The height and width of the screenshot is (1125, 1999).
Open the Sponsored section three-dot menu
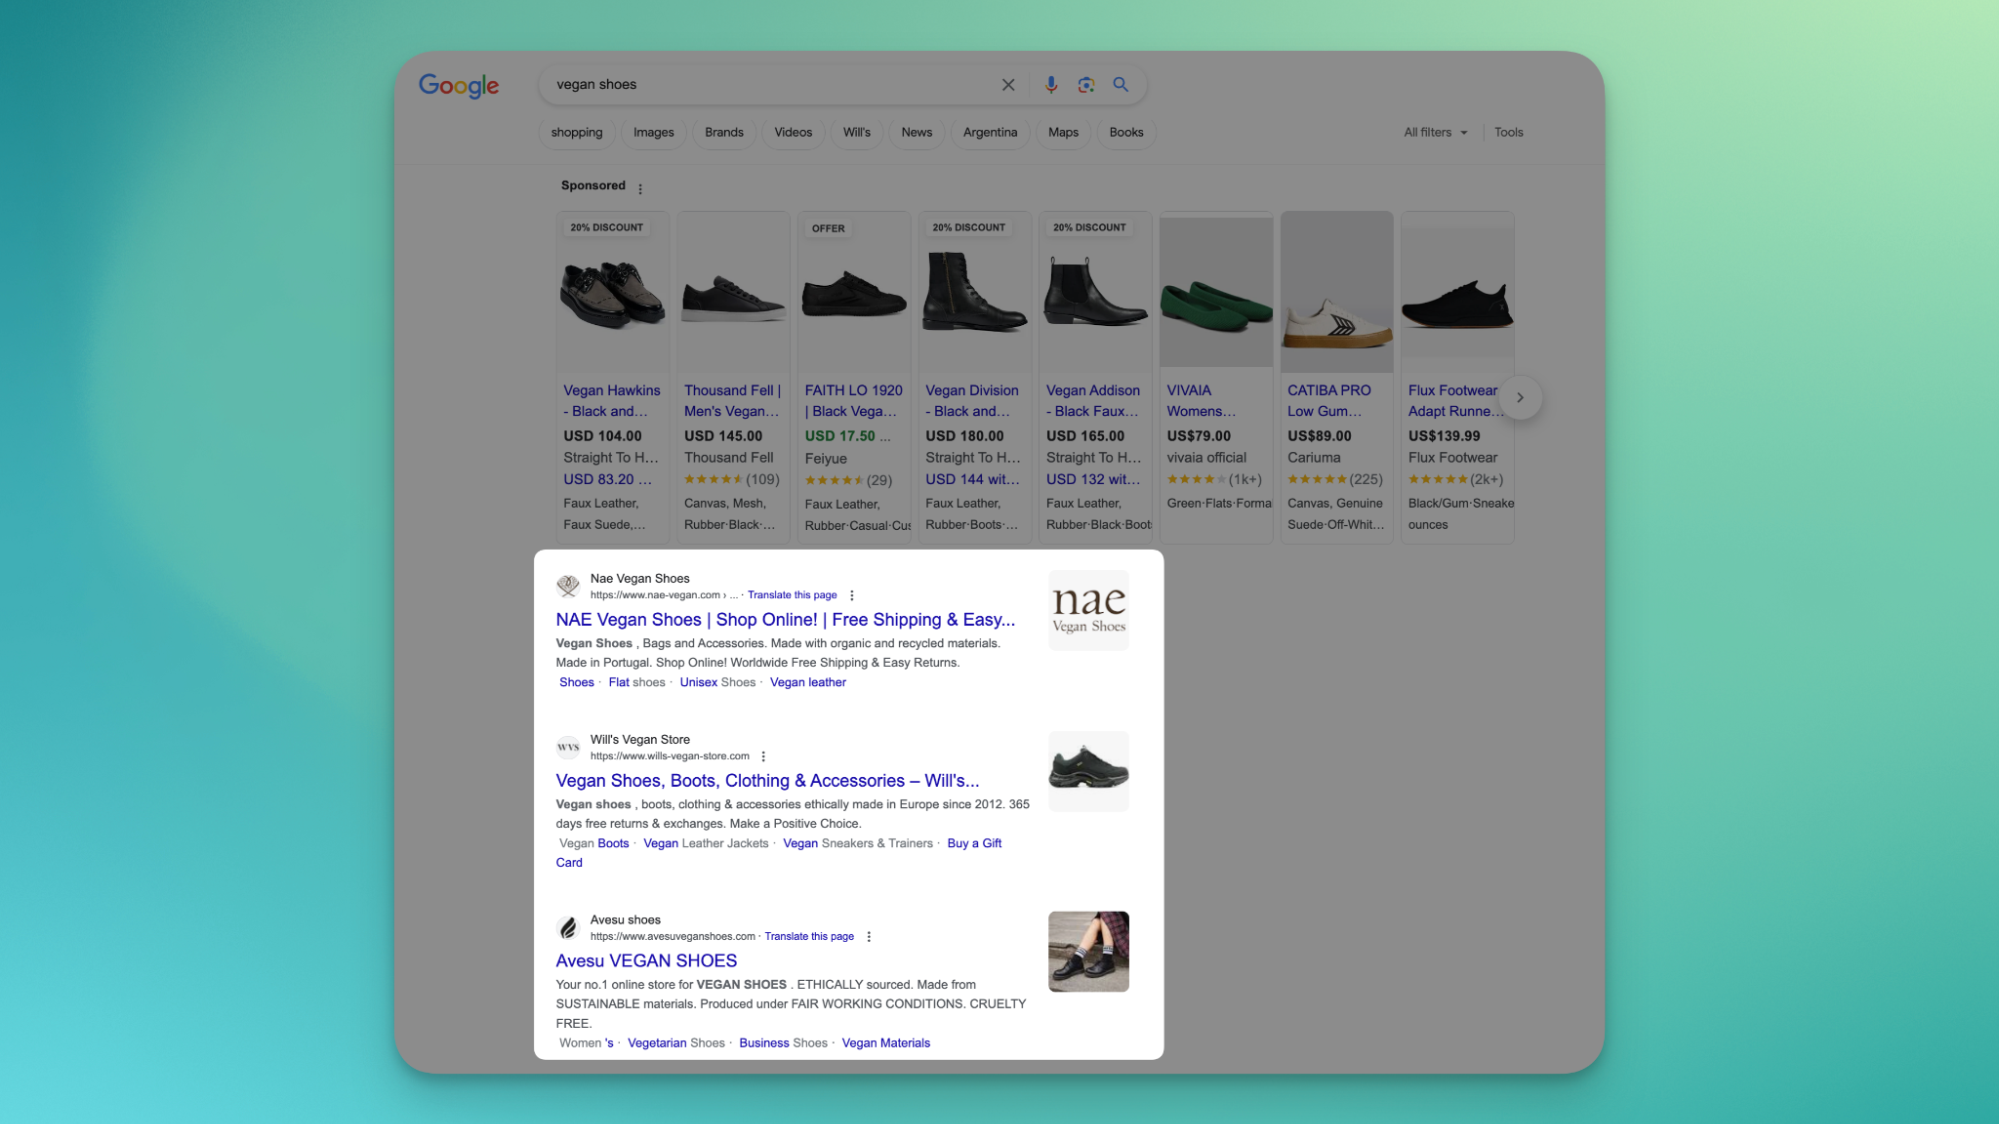(640, 188)
